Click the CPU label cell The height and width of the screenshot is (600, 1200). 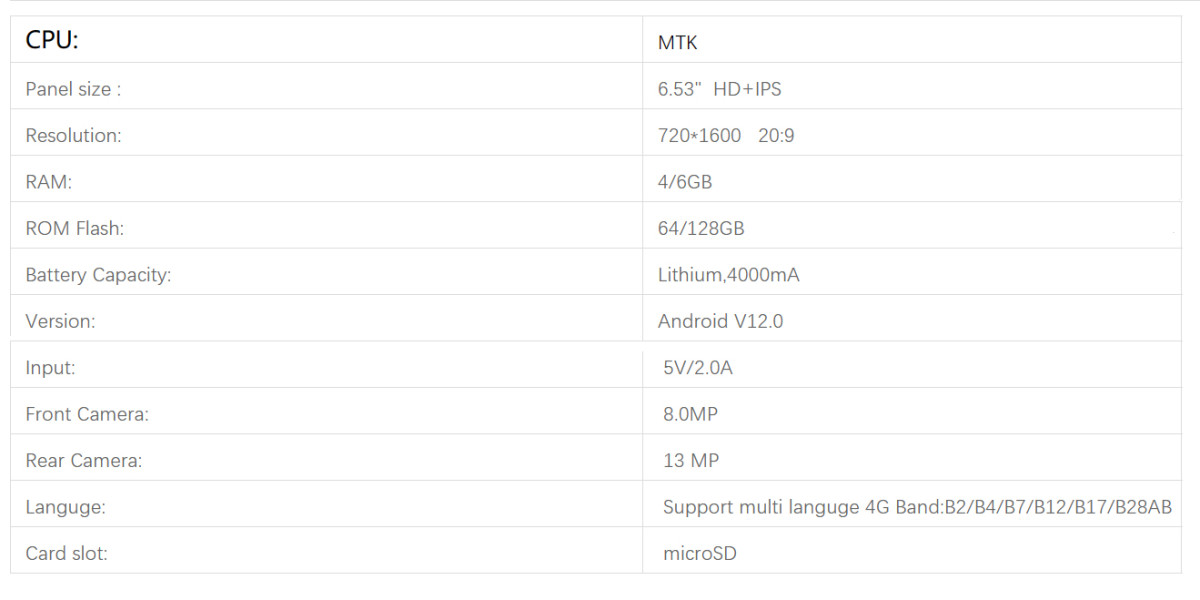click(x=52, y=41)
